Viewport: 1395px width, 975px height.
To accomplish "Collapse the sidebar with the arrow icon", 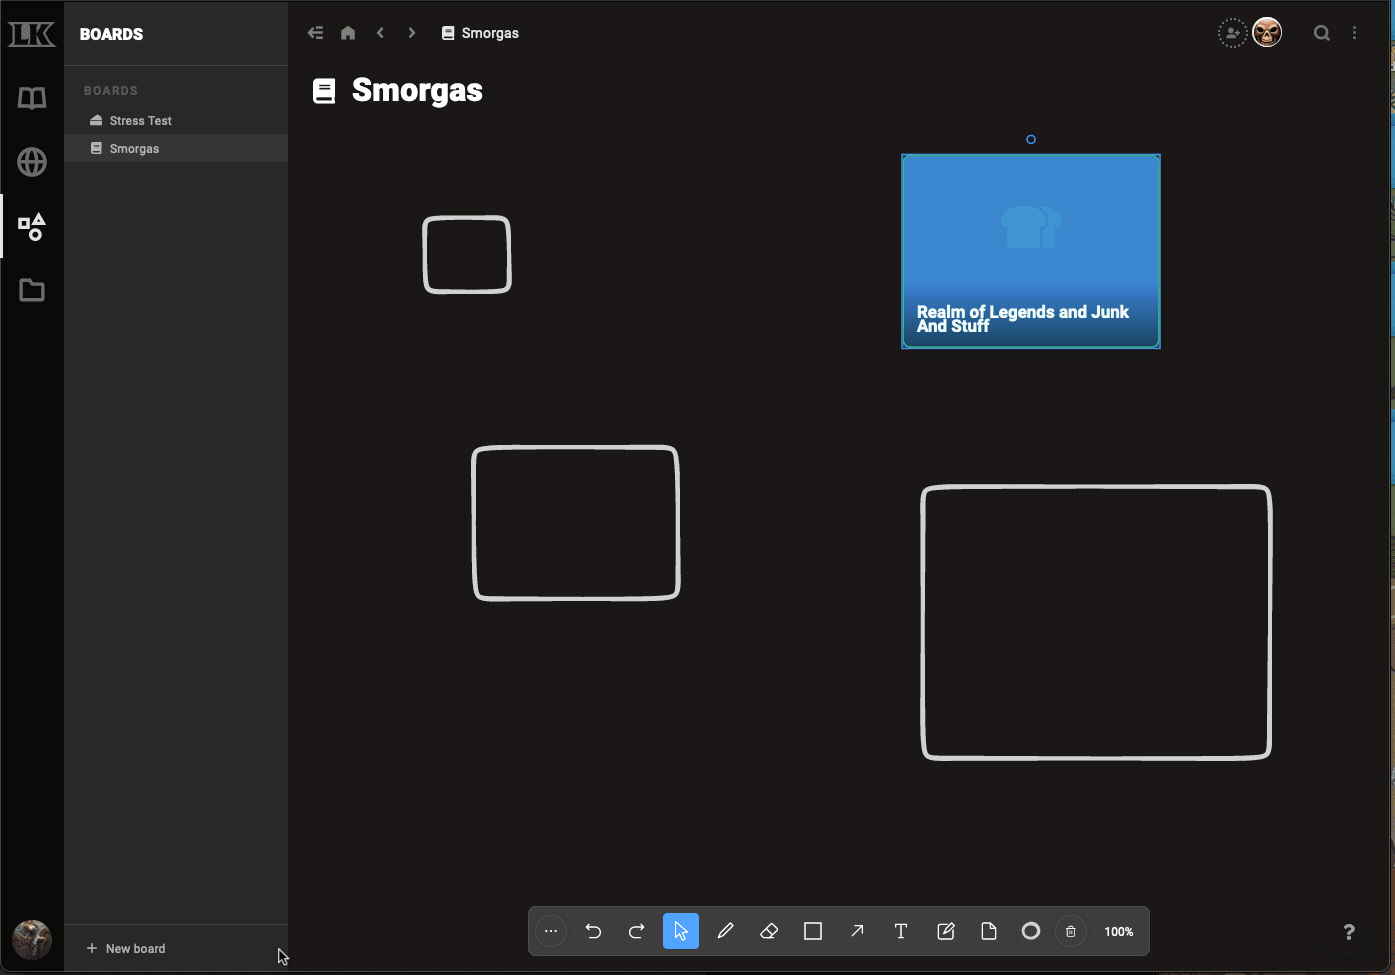I will point(316,33).
